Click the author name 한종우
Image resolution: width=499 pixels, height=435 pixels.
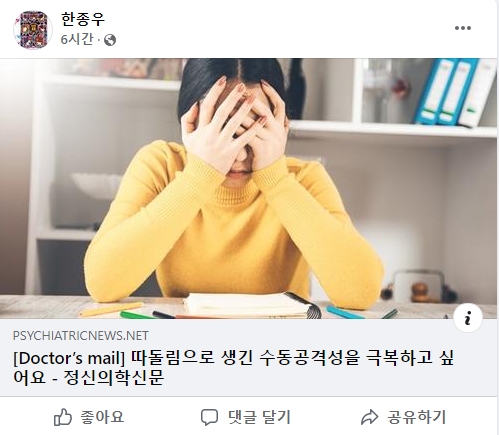(83, 19)
